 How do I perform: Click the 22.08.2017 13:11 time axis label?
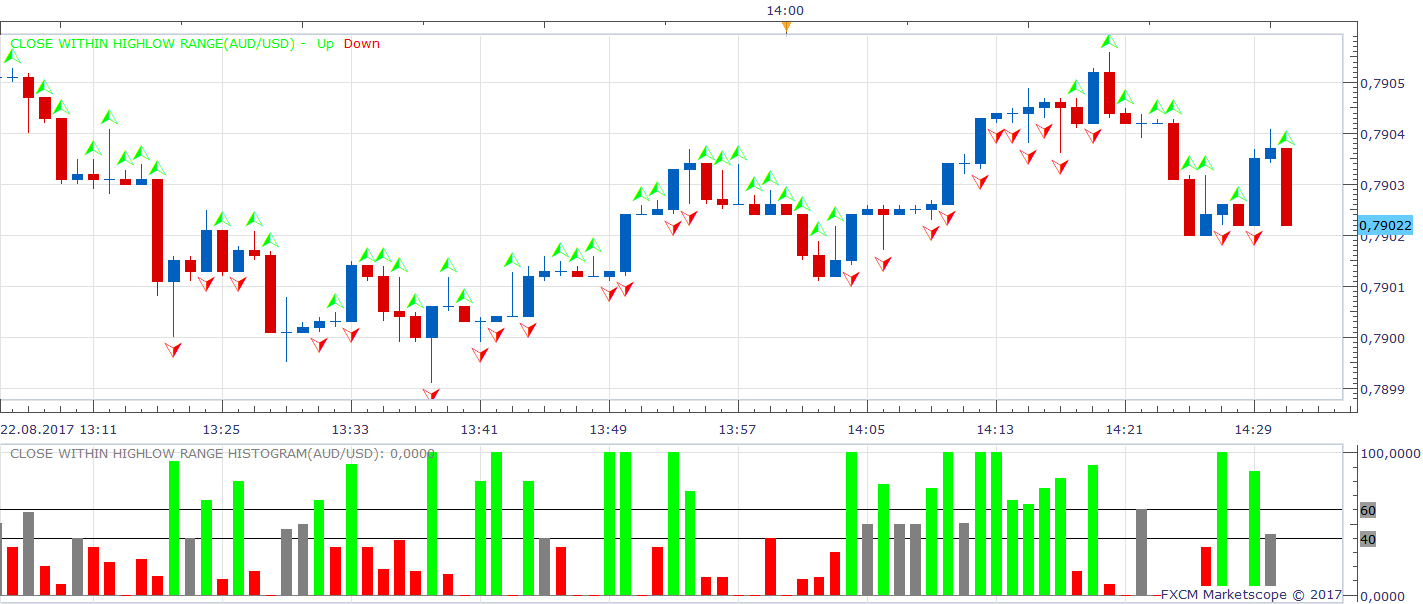[x=59, y=429]
